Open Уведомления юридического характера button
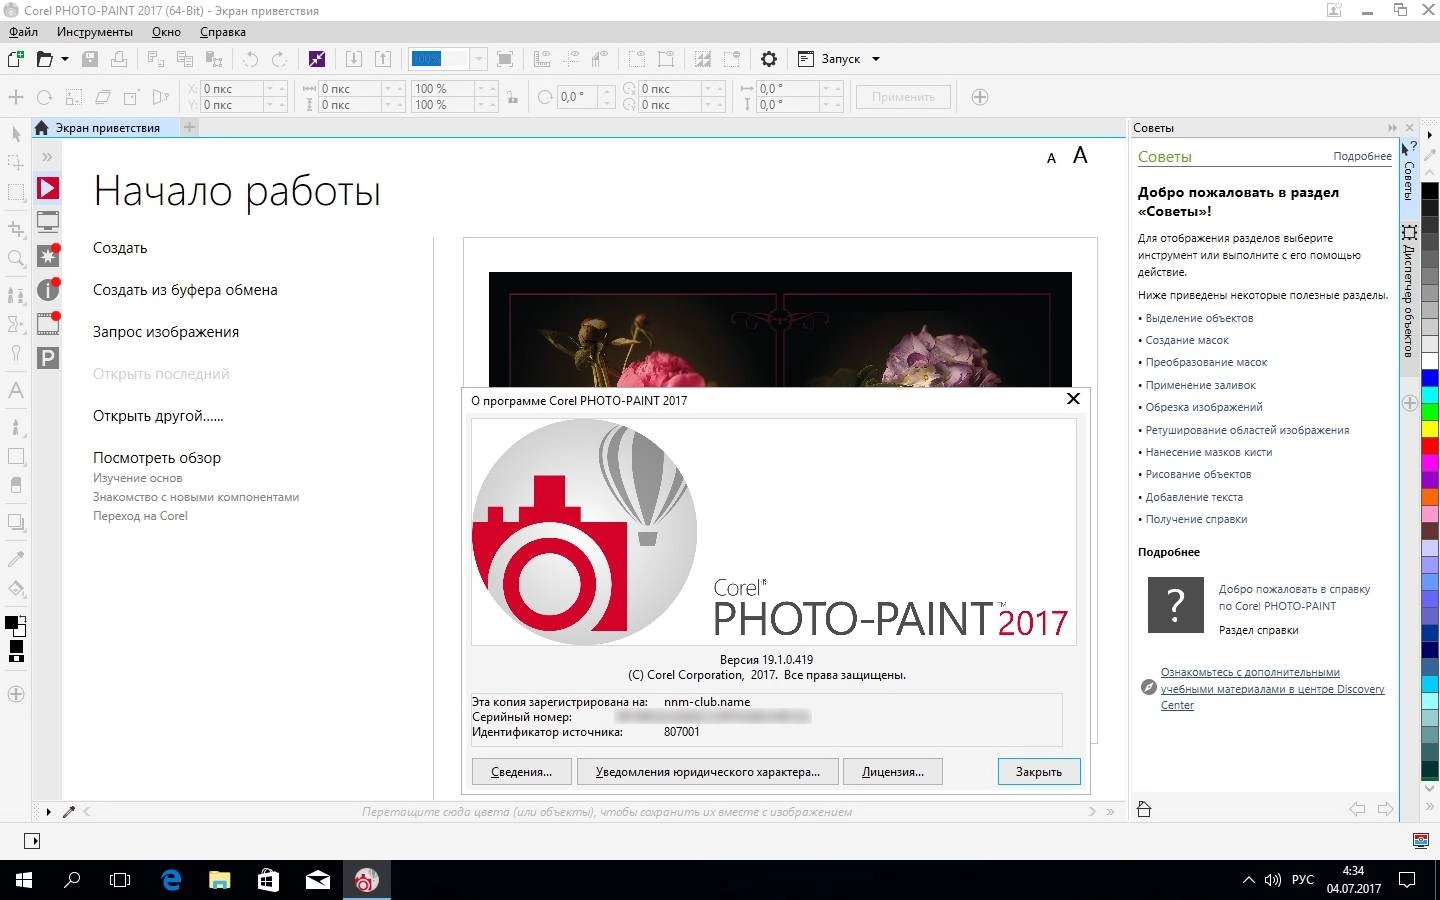This screenshot has width=1440, height=900. [x=707, y=771]
